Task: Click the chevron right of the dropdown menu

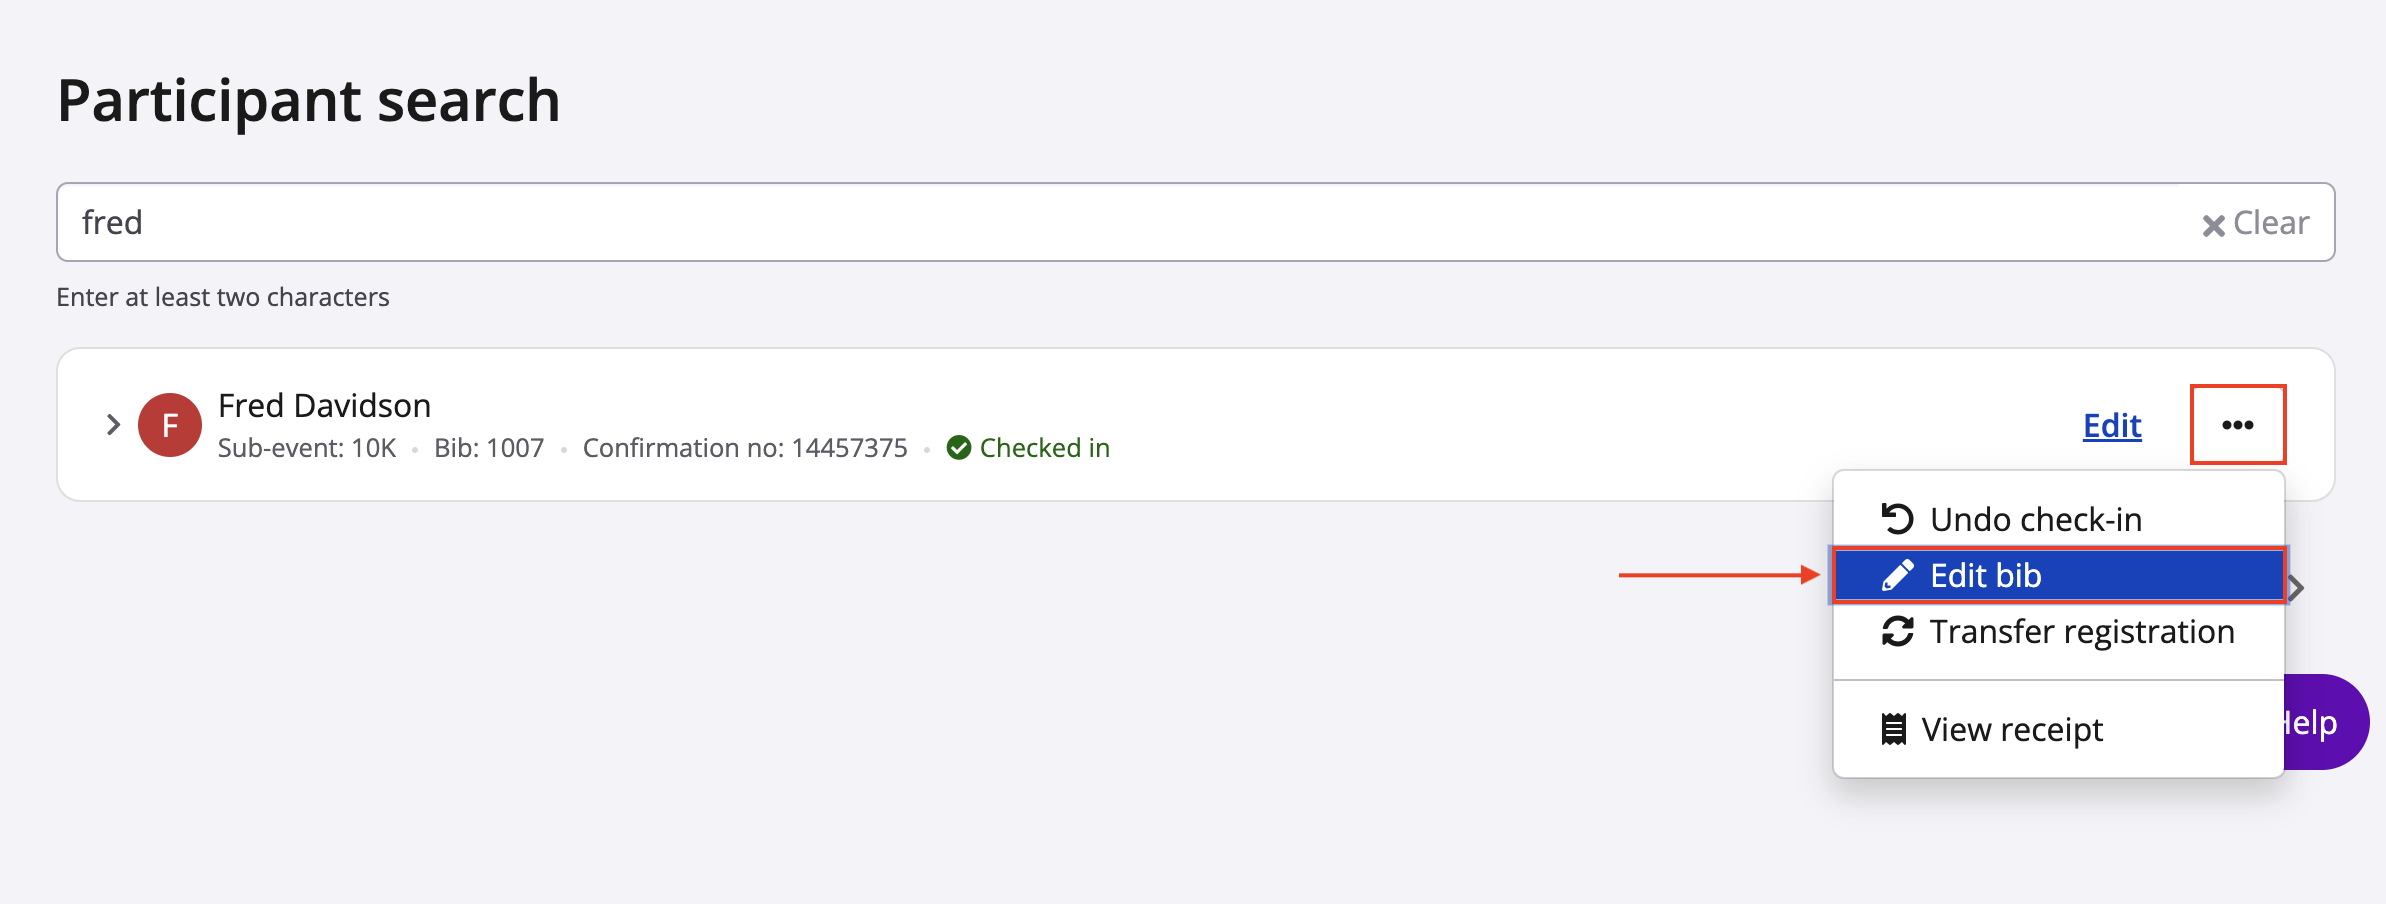Action: click(x=2297, y=588)
